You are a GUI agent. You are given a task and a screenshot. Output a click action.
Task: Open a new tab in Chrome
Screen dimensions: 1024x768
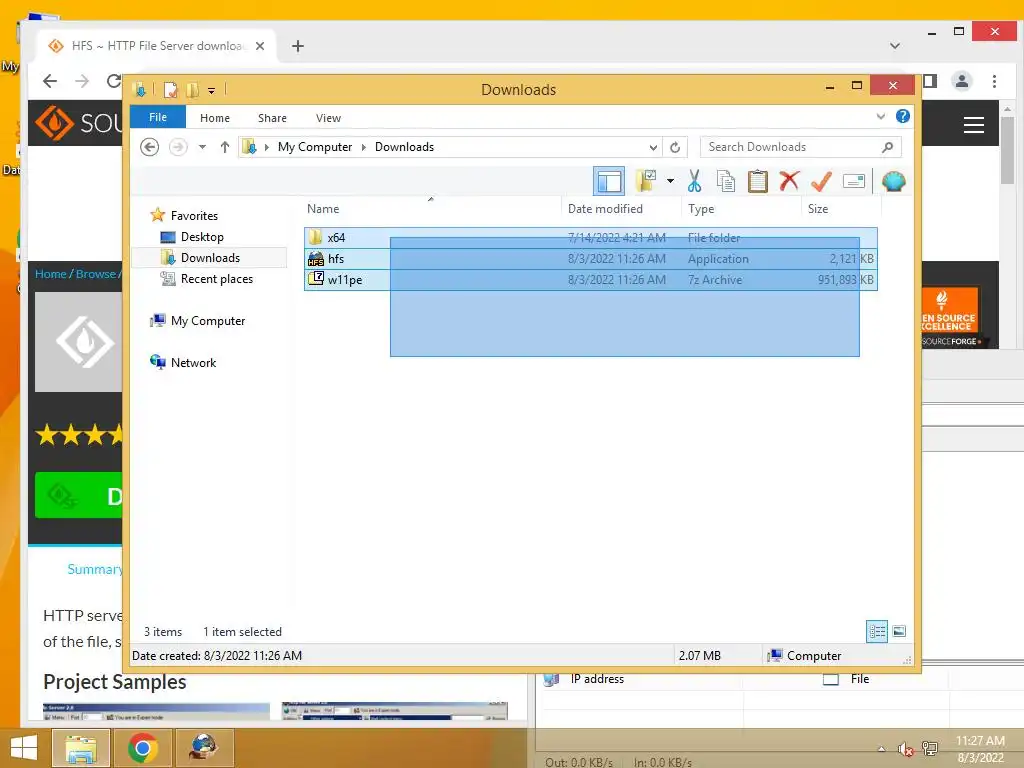click(x=298, y=46)
